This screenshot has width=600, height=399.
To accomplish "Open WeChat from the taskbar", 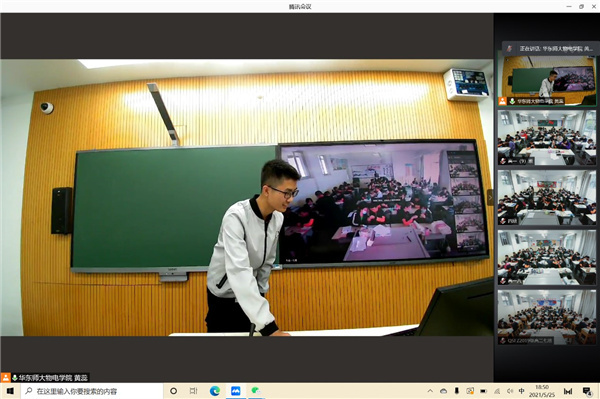I will pos(256,391).
